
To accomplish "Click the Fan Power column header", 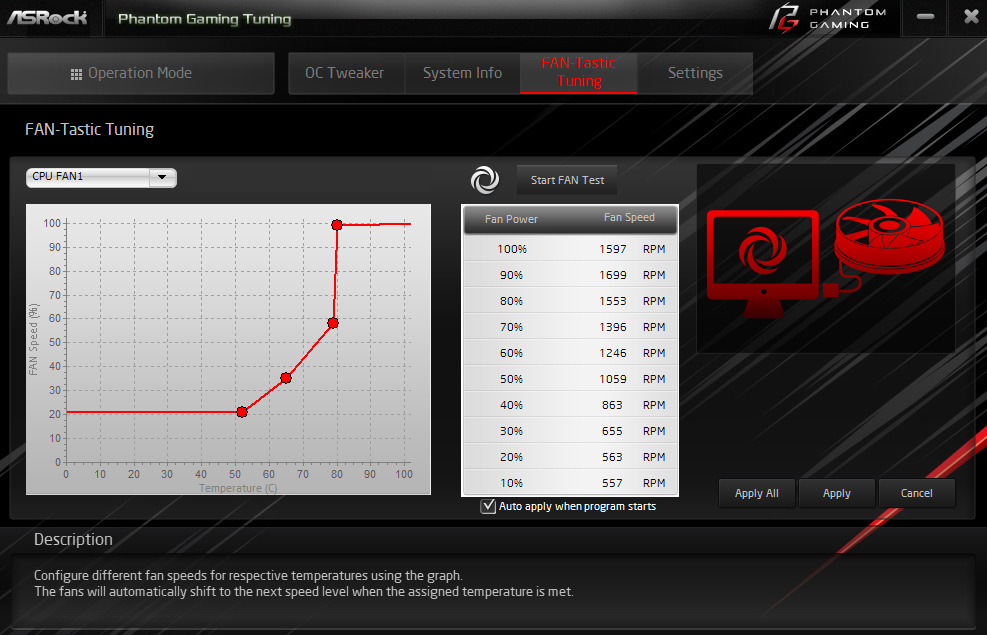I will [511, 219].
